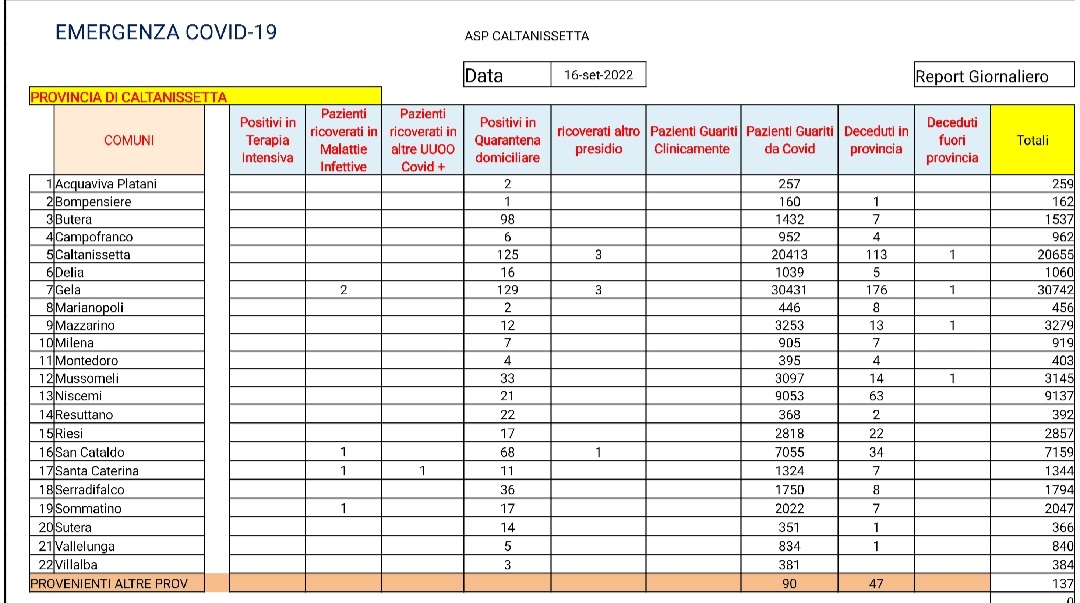Select the Positivi in Quarantena domiciliare header
The width and height of the screenshot is (1080, 603).
click(x=507, y=140)
